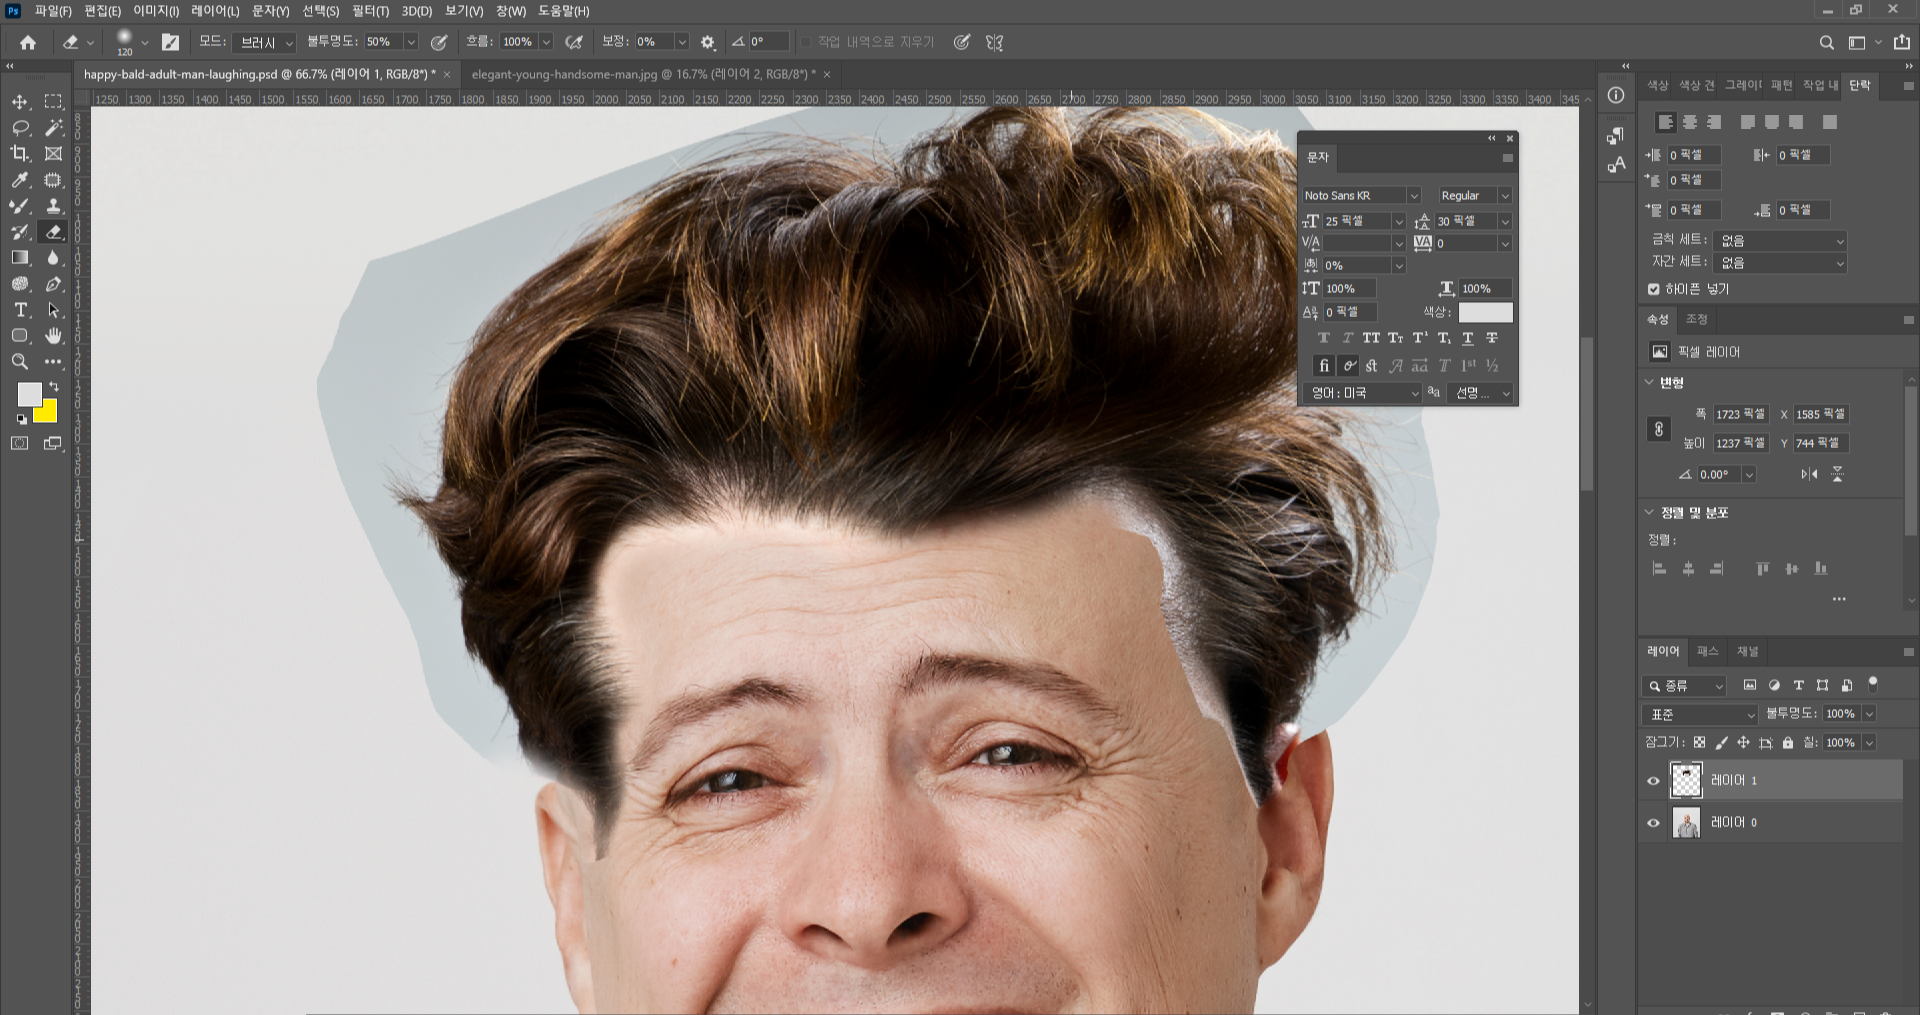Select the Clone Stamp tool
Screen dimensions: 1920x1015
point(54,206)
